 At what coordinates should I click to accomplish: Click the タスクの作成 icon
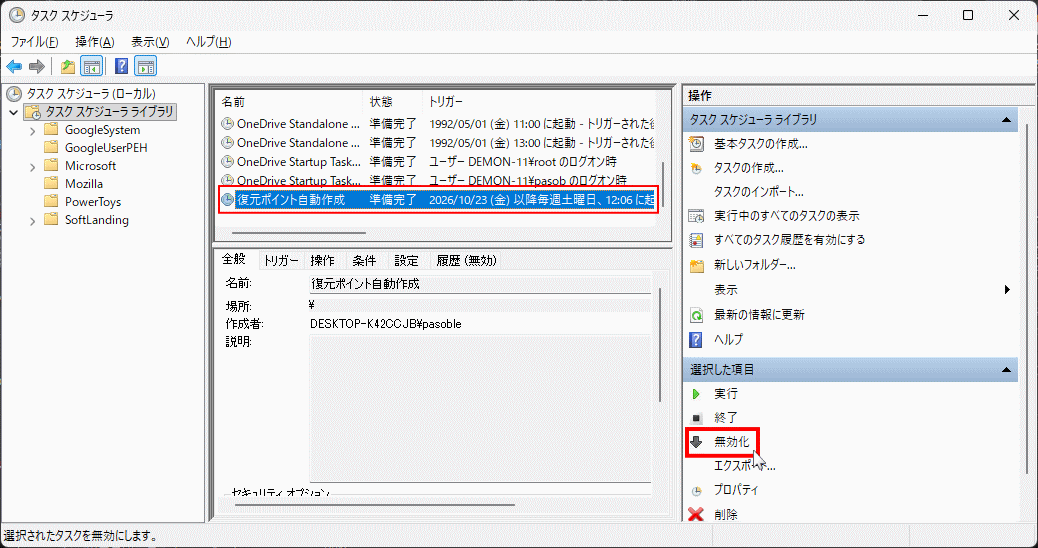pos(696,168)
